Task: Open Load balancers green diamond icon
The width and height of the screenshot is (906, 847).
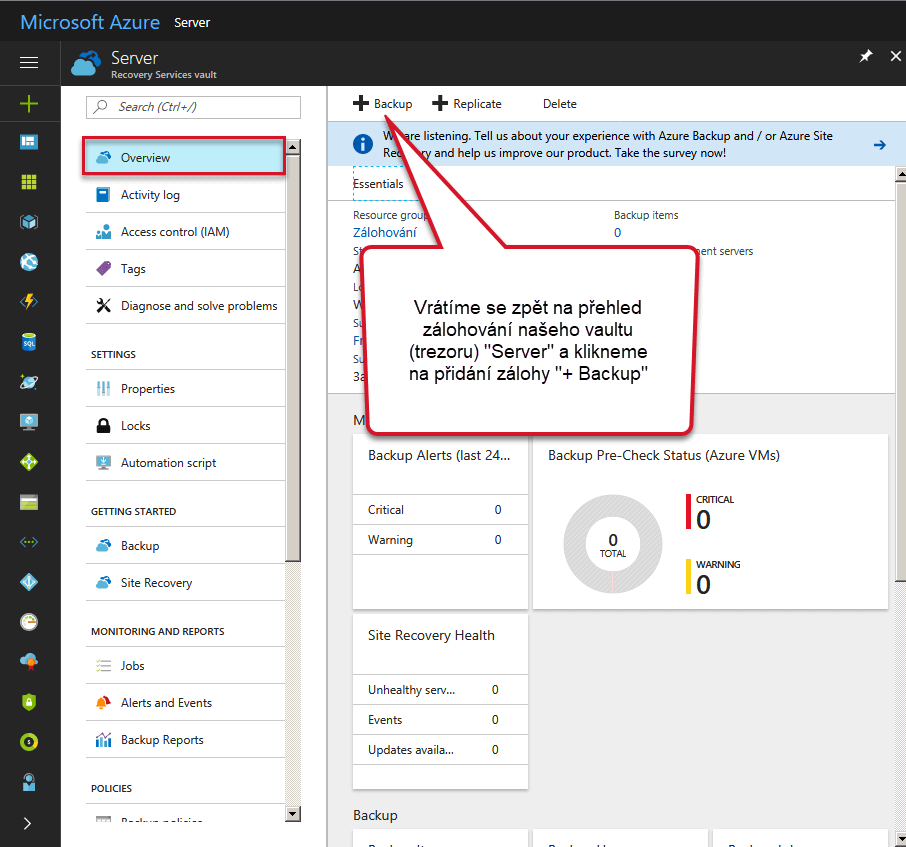Action: (29, 462)
